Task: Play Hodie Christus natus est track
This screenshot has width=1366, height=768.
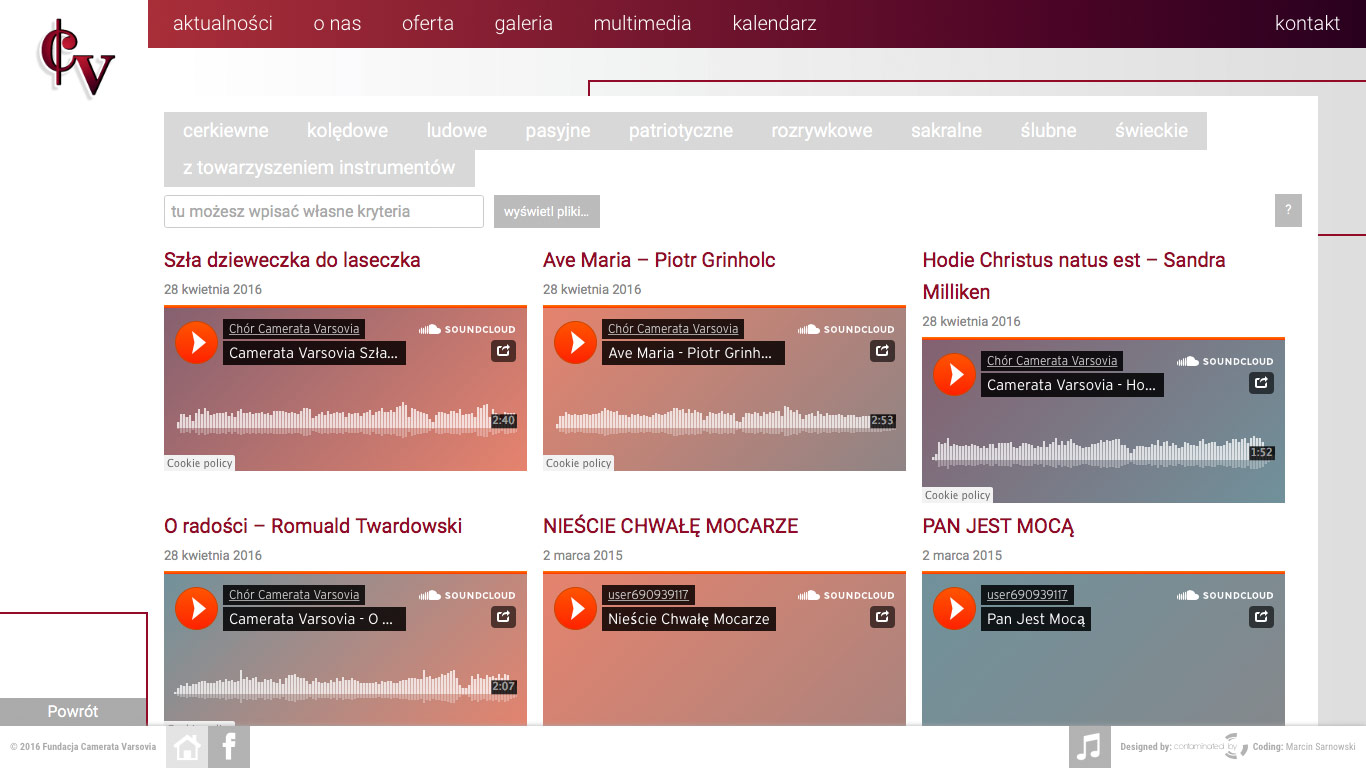Action: coord(954,375)
